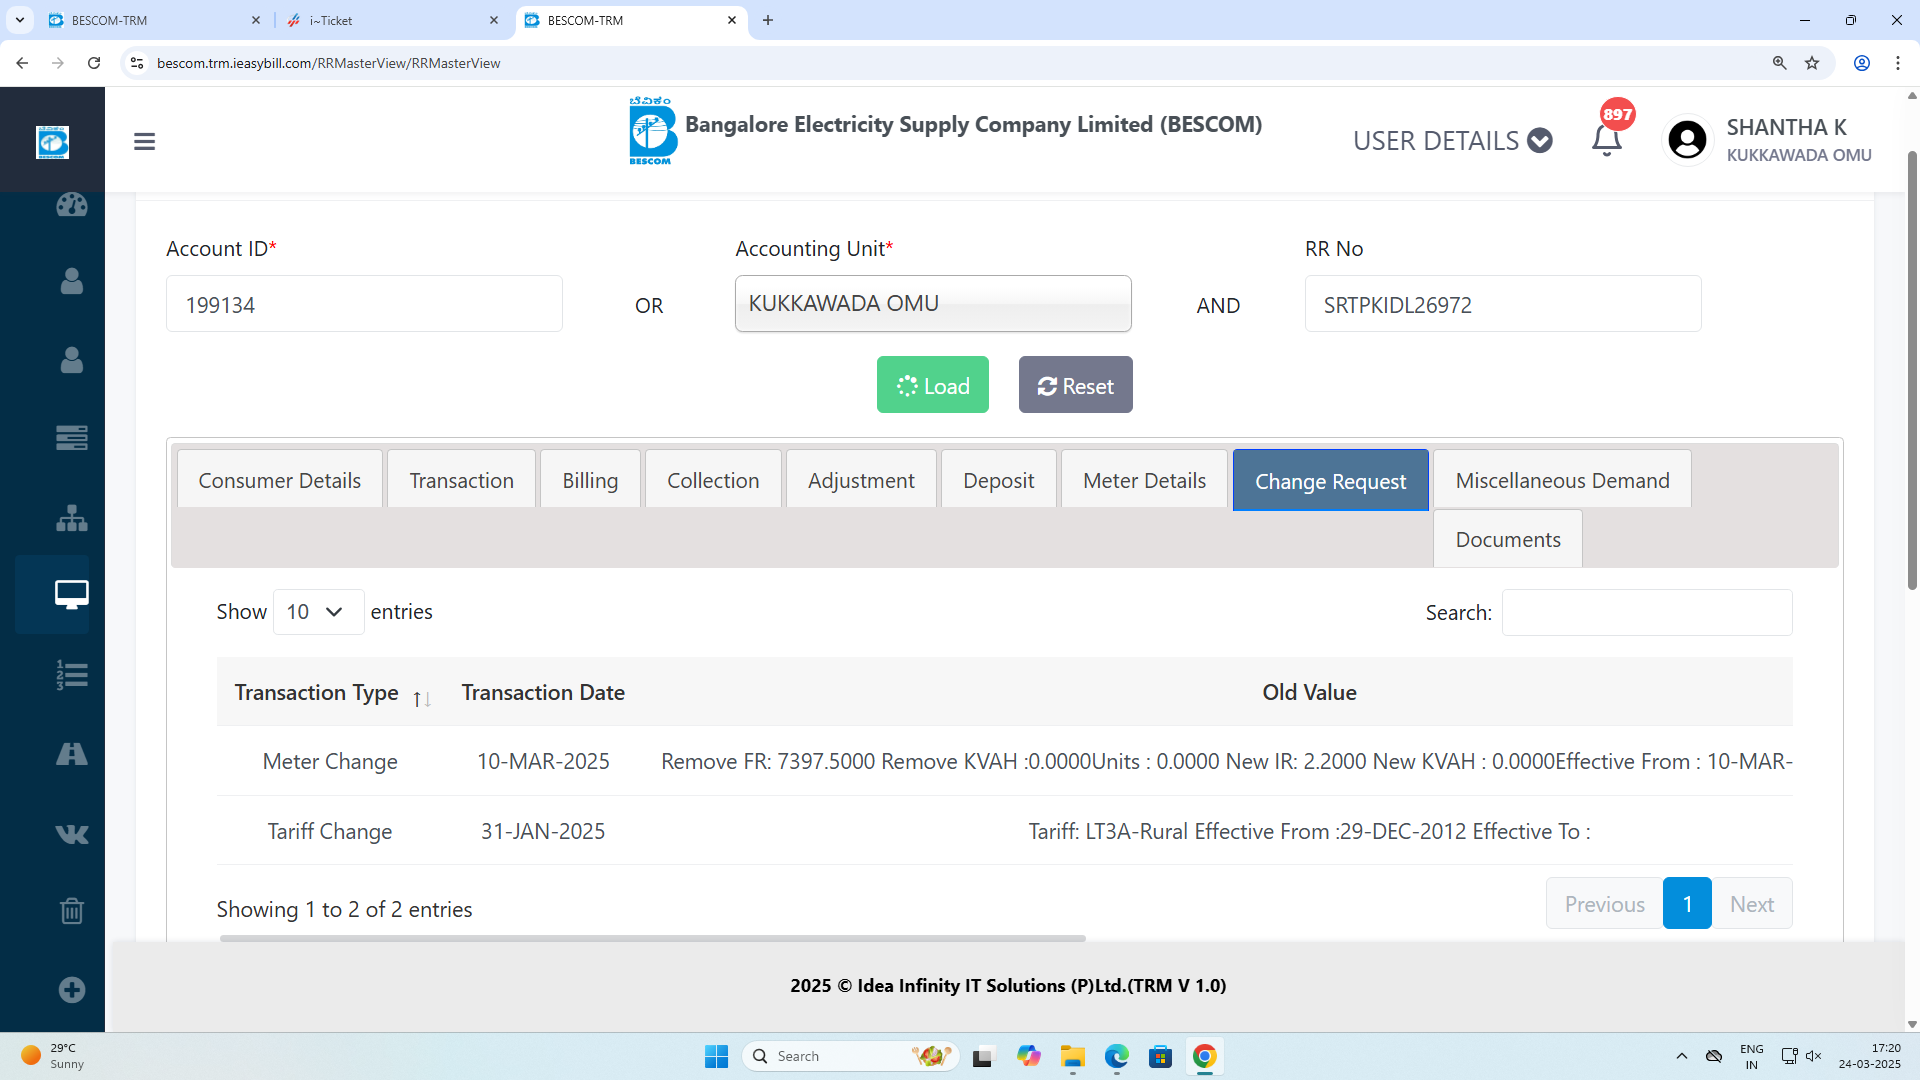Click the Account ID input field
Image resolution: width=1920 pixels, height=1080 pixels.
364,304
